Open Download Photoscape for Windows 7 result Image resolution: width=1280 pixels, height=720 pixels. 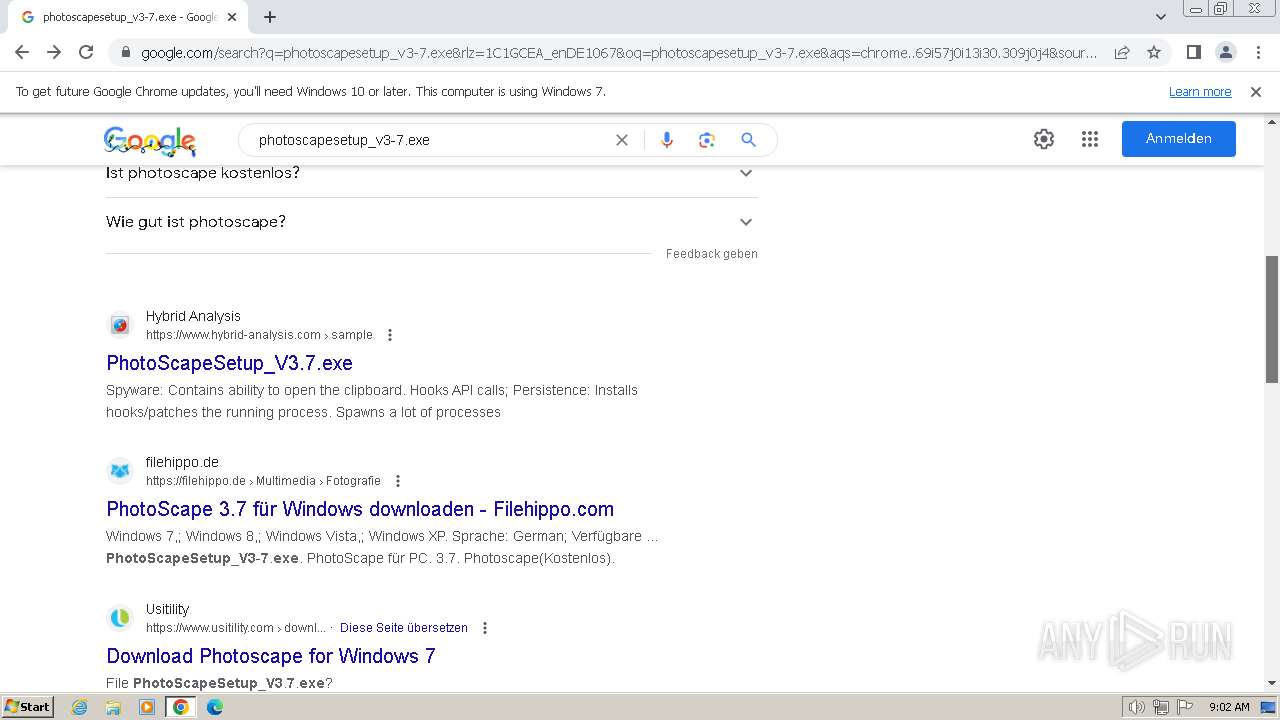(x=271, y=656)
